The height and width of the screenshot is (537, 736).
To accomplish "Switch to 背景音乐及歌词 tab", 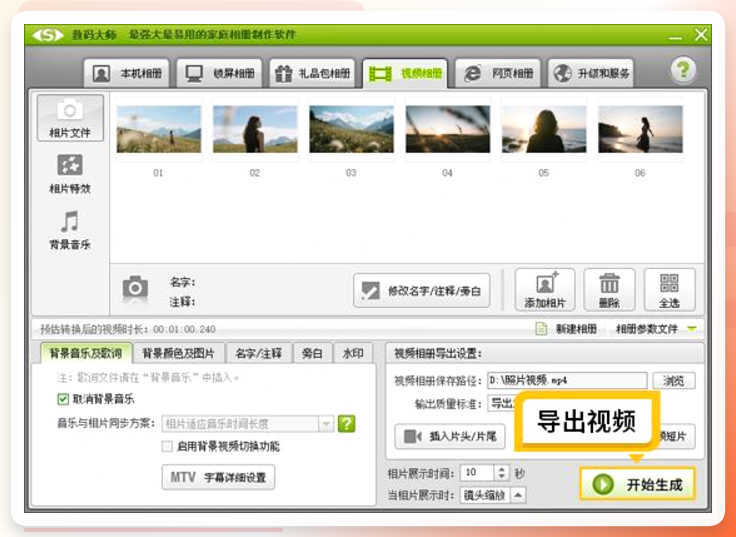I will tap(86, 353).
